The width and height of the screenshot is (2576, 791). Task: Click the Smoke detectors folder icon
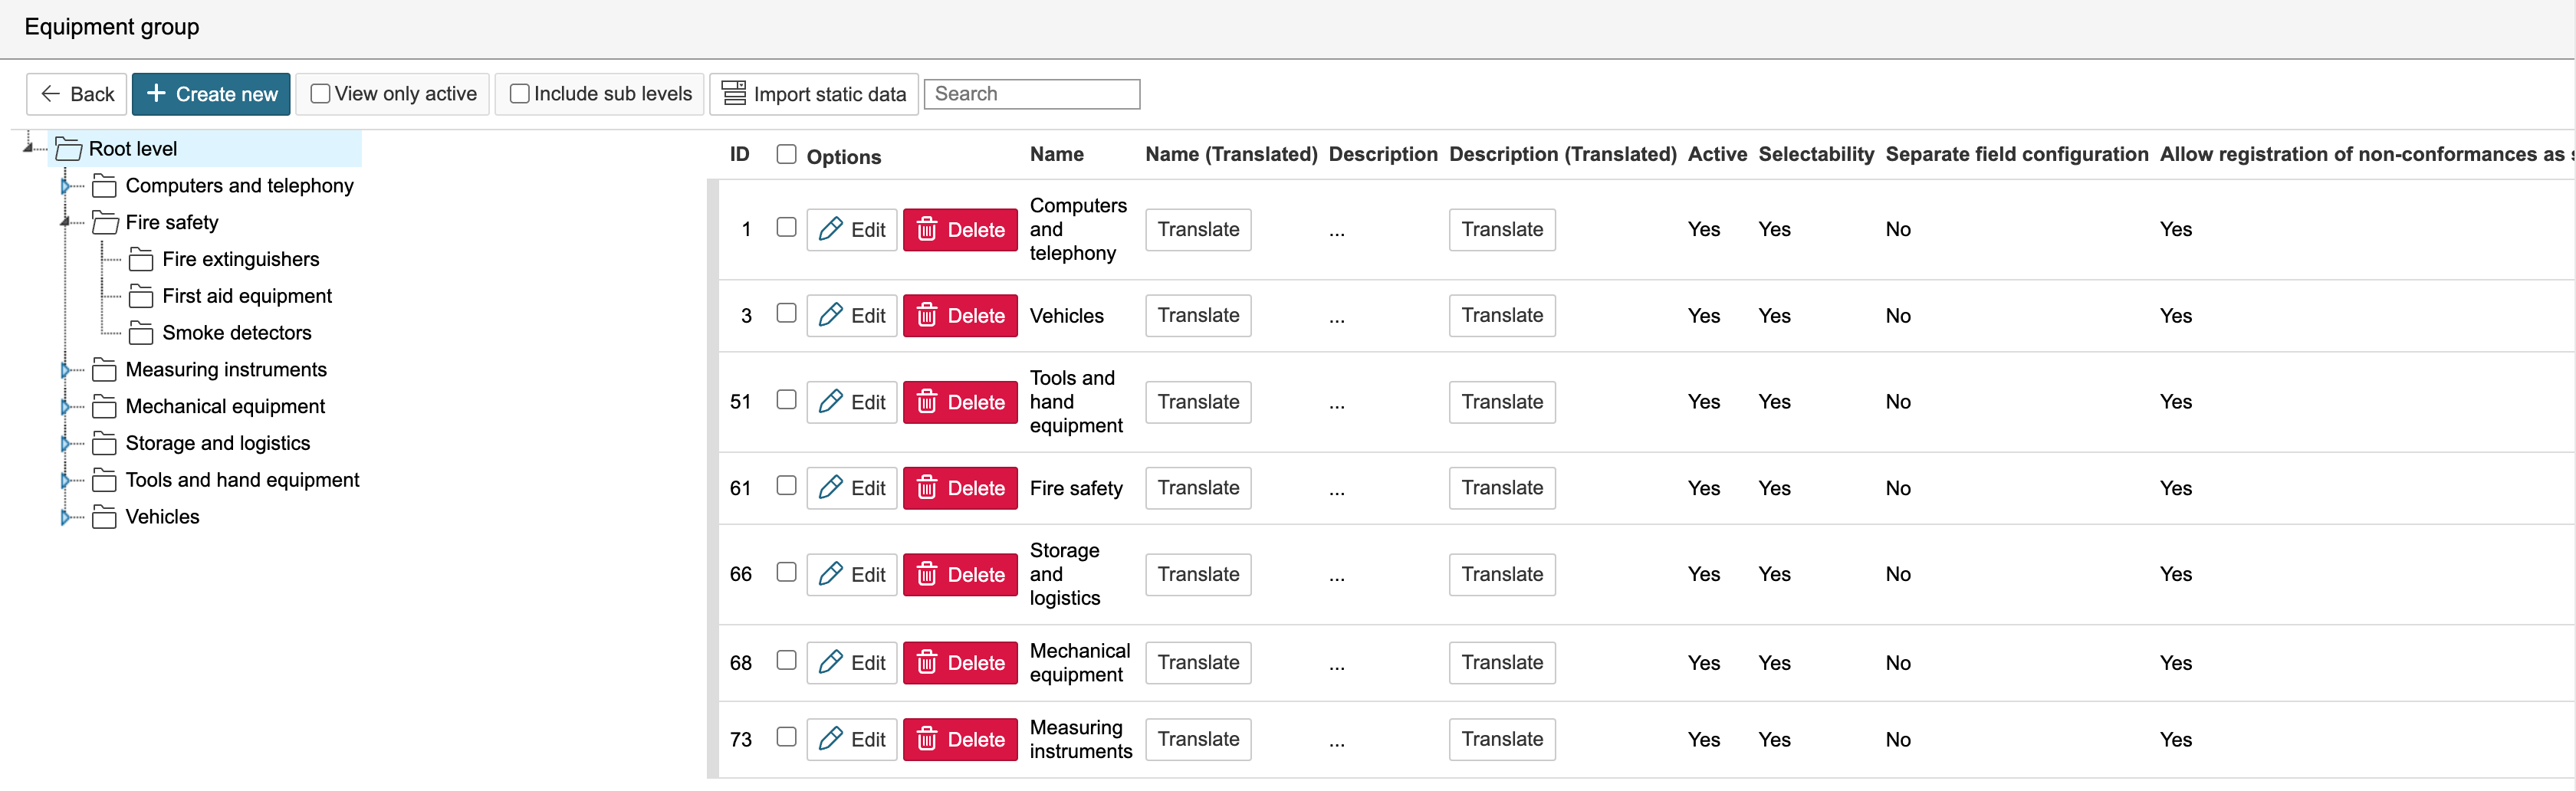point(141,333)
